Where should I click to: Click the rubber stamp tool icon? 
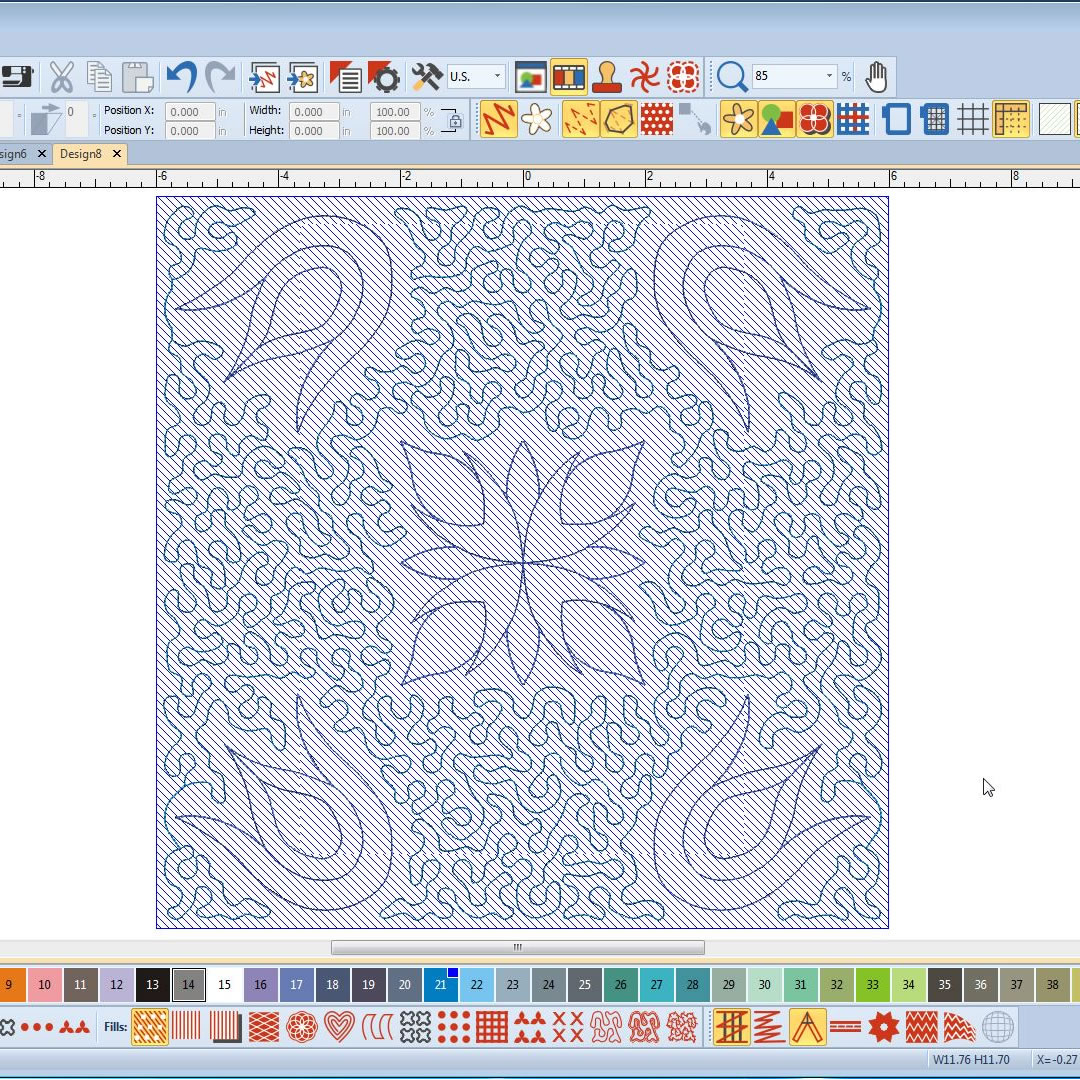pyautogui.click(x=607, y=77)
